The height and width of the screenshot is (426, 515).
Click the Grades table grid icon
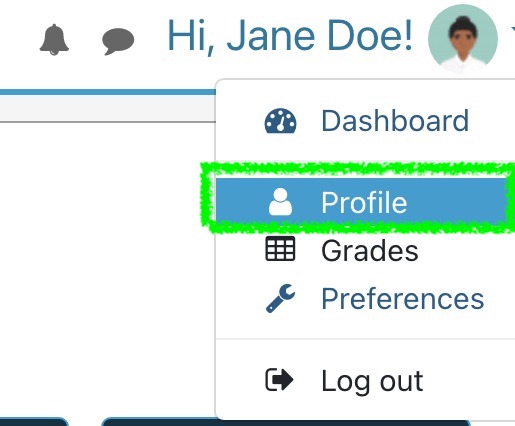pyautogui.click(x=280, y=248)
